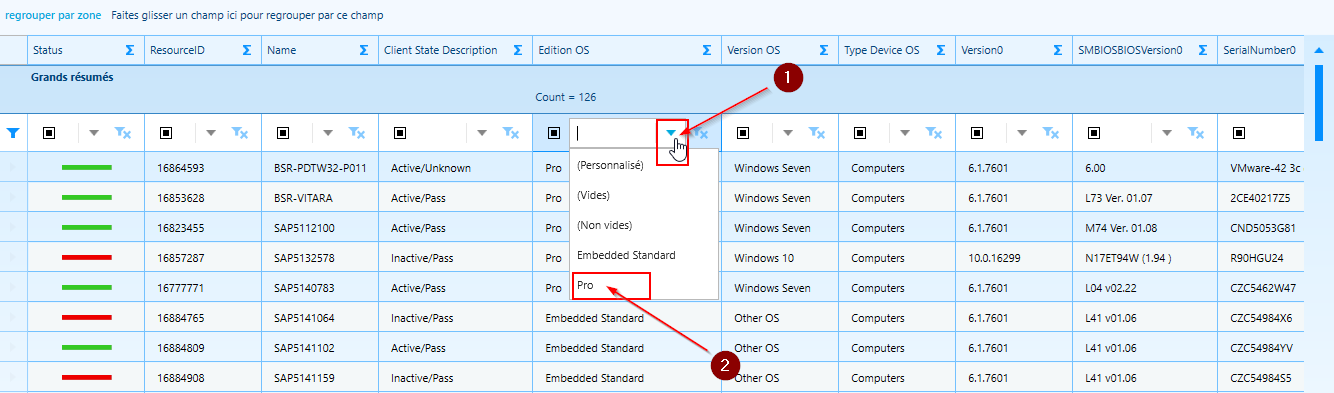Toggle the Type Device OS filter operator box
The width and height of the screenshot is (1334, 393).
click(859, 132)
